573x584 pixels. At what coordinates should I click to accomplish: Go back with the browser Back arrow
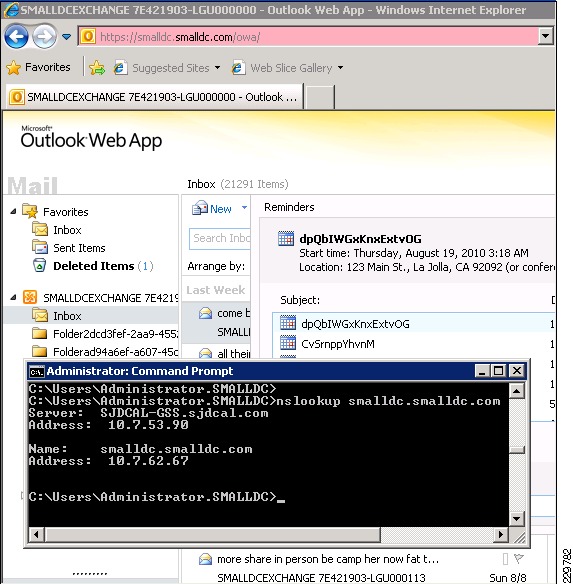coord(16,36)
